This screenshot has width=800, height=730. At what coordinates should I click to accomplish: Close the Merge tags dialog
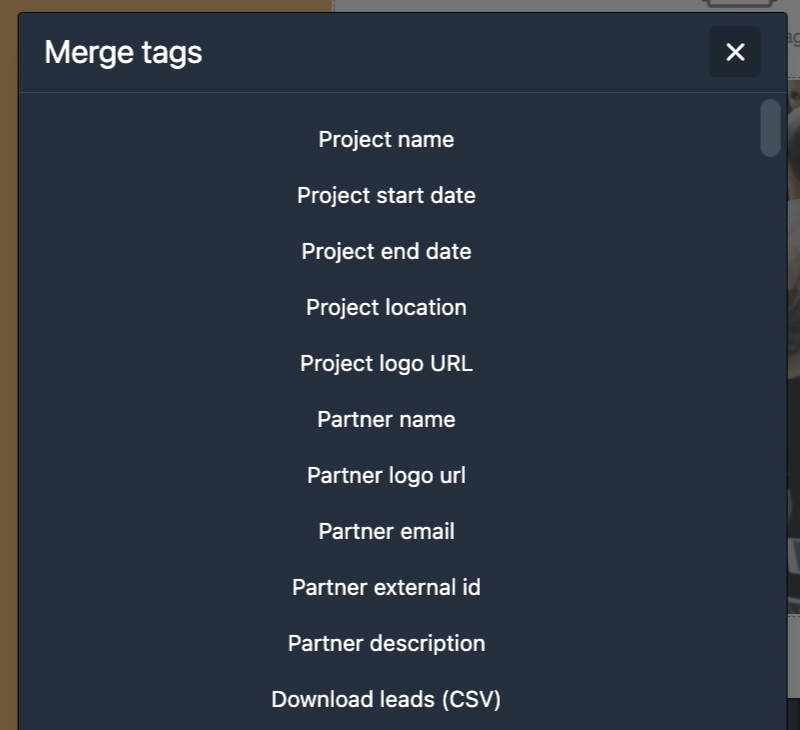click(x=735, y=52)
